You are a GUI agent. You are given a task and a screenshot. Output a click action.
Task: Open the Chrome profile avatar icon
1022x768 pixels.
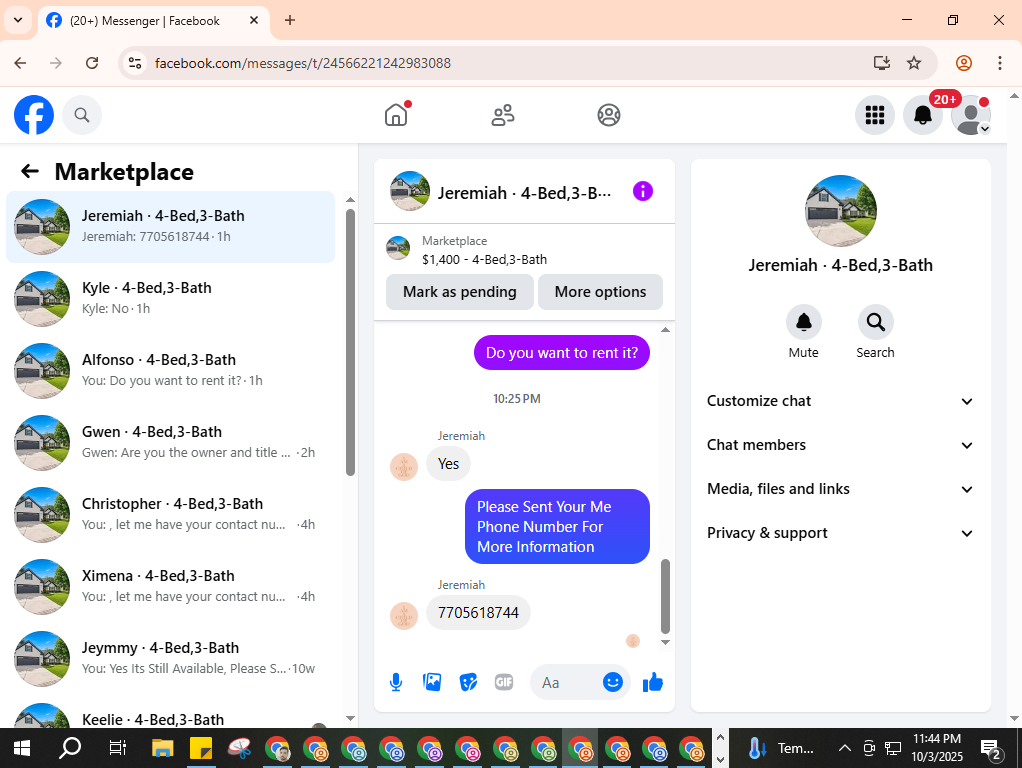[x=964, y=63]
